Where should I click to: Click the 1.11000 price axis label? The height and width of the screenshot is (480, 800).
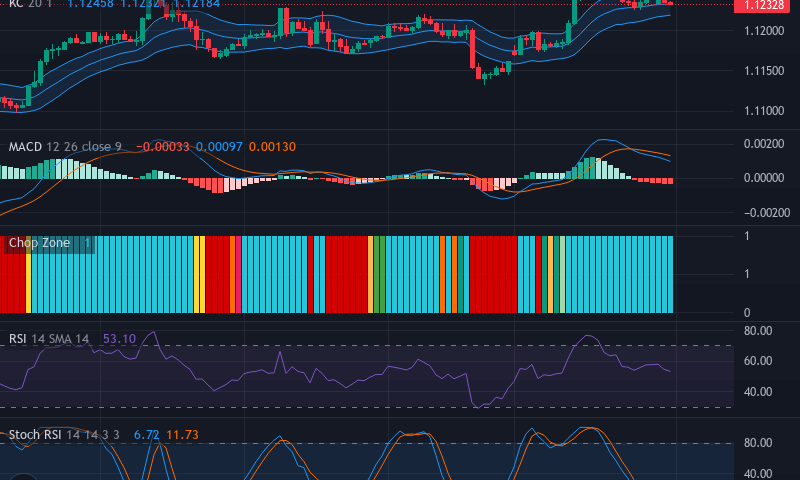pyautogui.click(x=764, y=111)
